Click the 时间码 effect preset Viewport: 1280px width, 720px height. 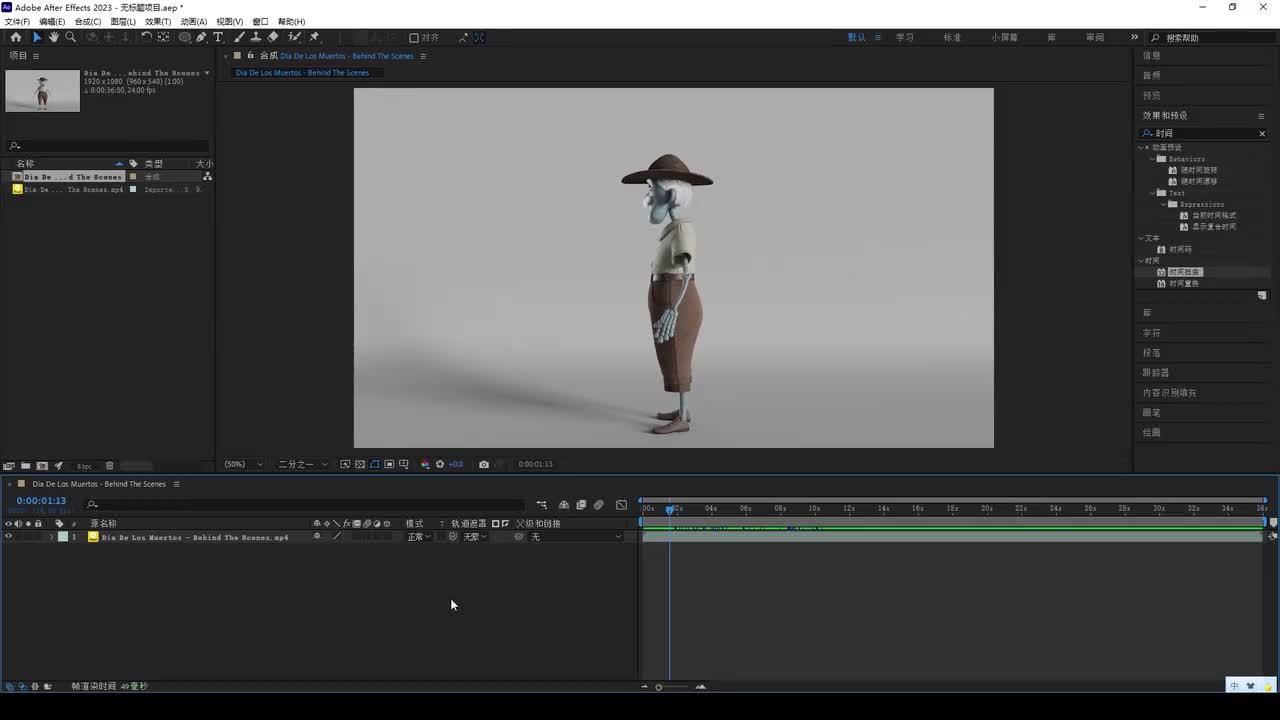pos(1180,250)
